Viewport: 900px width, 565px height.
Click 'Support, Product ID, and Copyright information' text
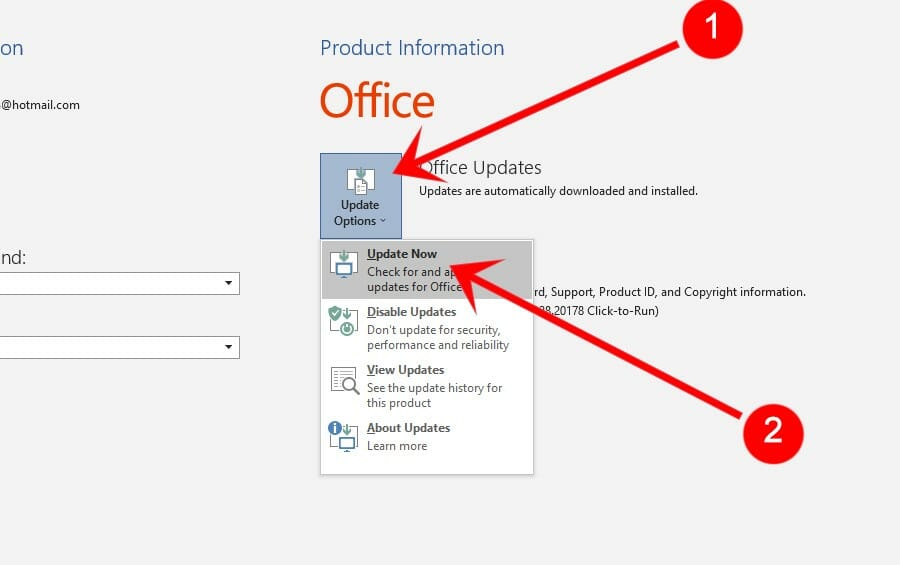[x=678, y=292]
